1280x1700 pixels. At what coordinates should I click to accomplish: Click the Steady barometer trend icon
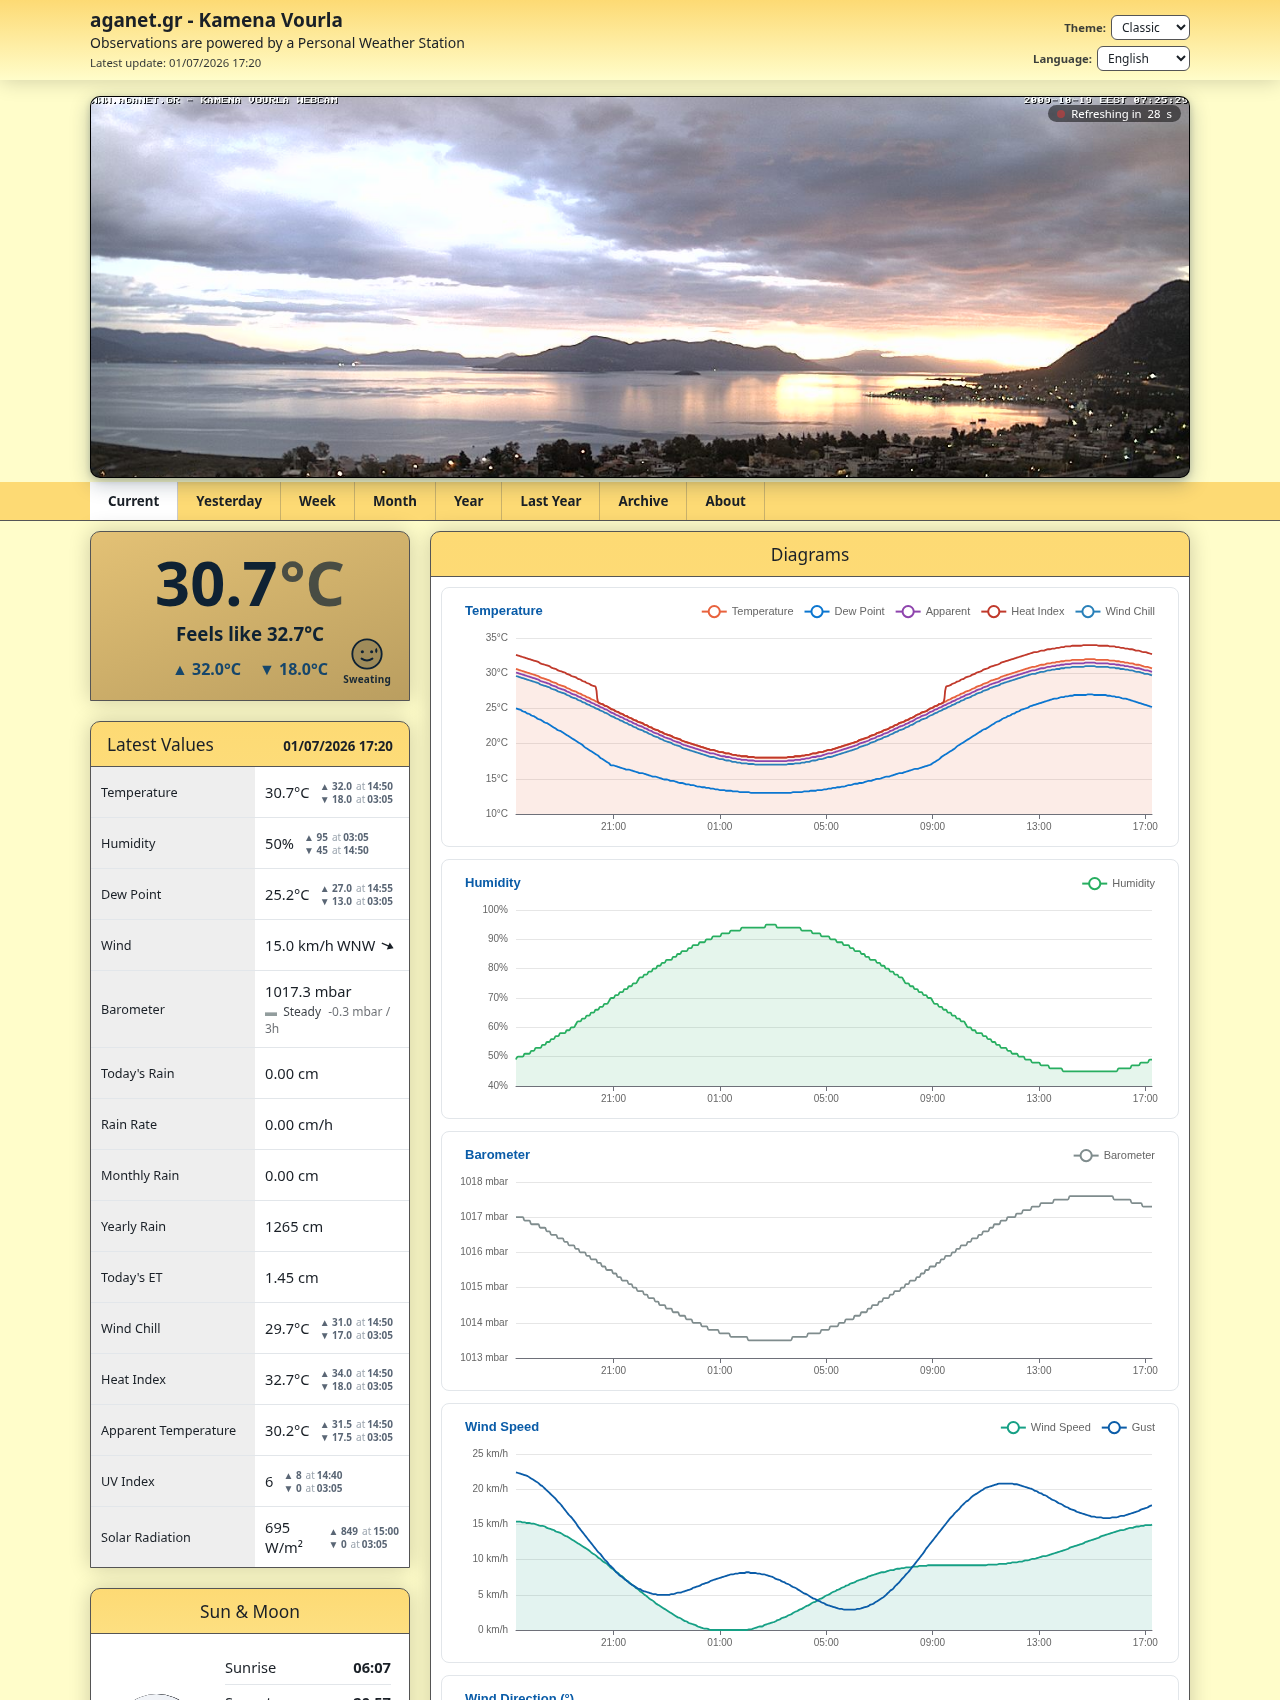271,1013
